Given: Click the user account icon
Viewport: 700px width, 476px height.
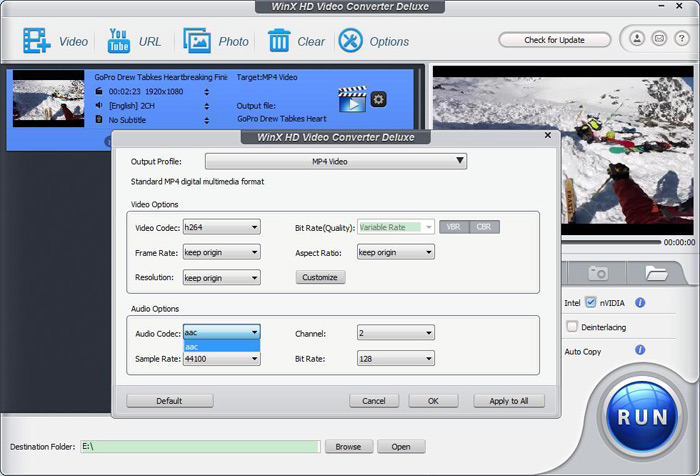Looking at the screenshot, I should click(637, 39).
